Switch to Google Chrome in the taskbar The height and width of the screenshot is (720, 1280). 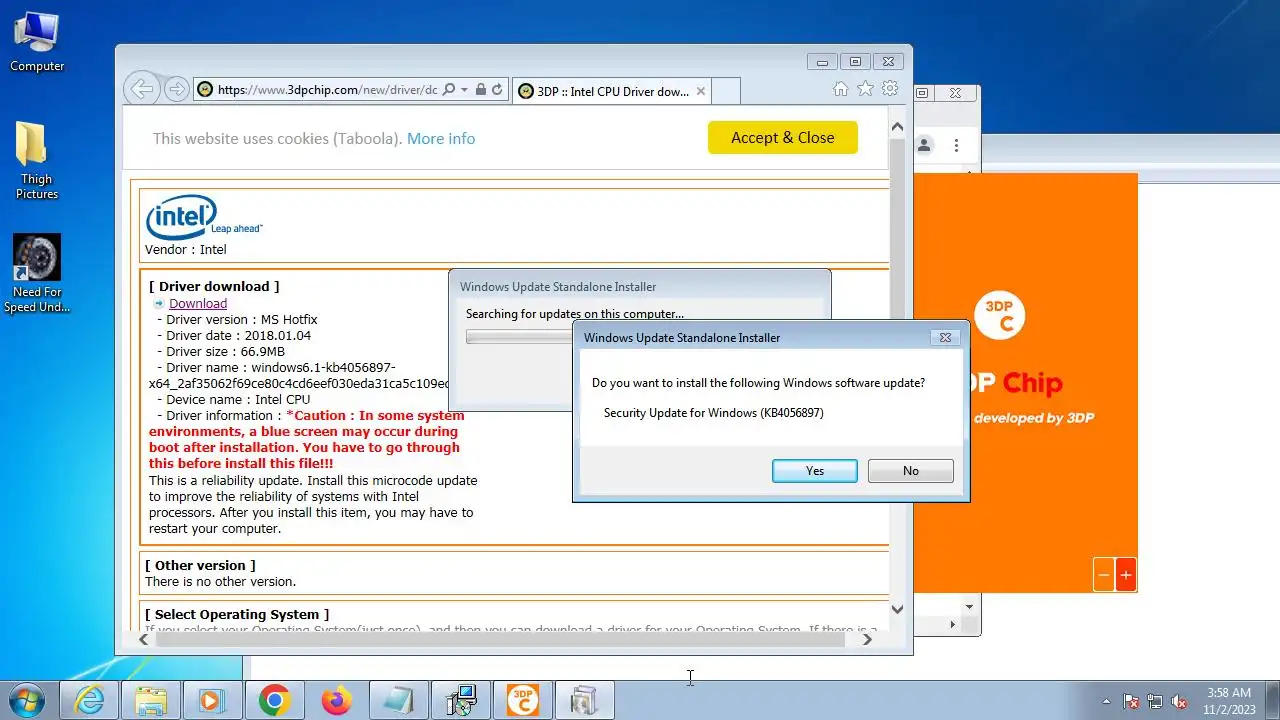(274, 701)
